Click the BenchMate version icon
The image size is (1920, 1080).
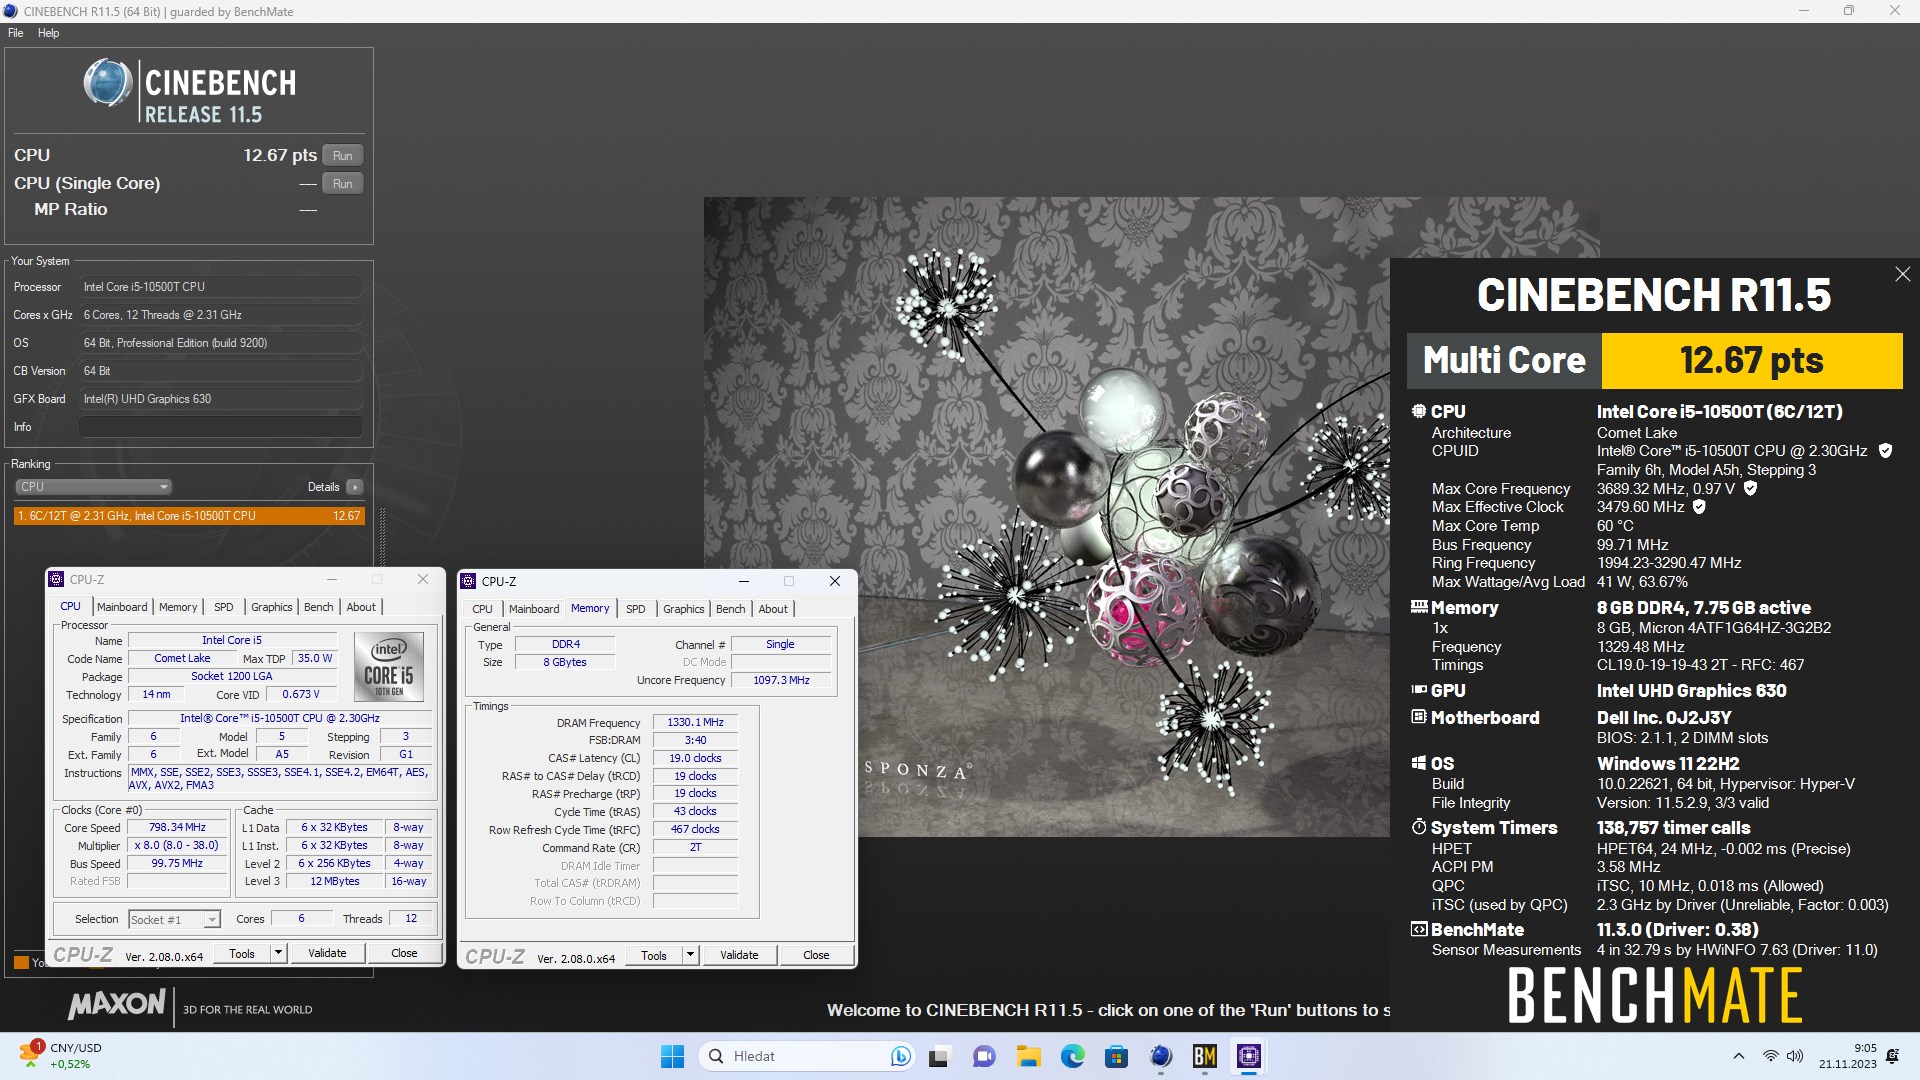tap(1418, 929)
